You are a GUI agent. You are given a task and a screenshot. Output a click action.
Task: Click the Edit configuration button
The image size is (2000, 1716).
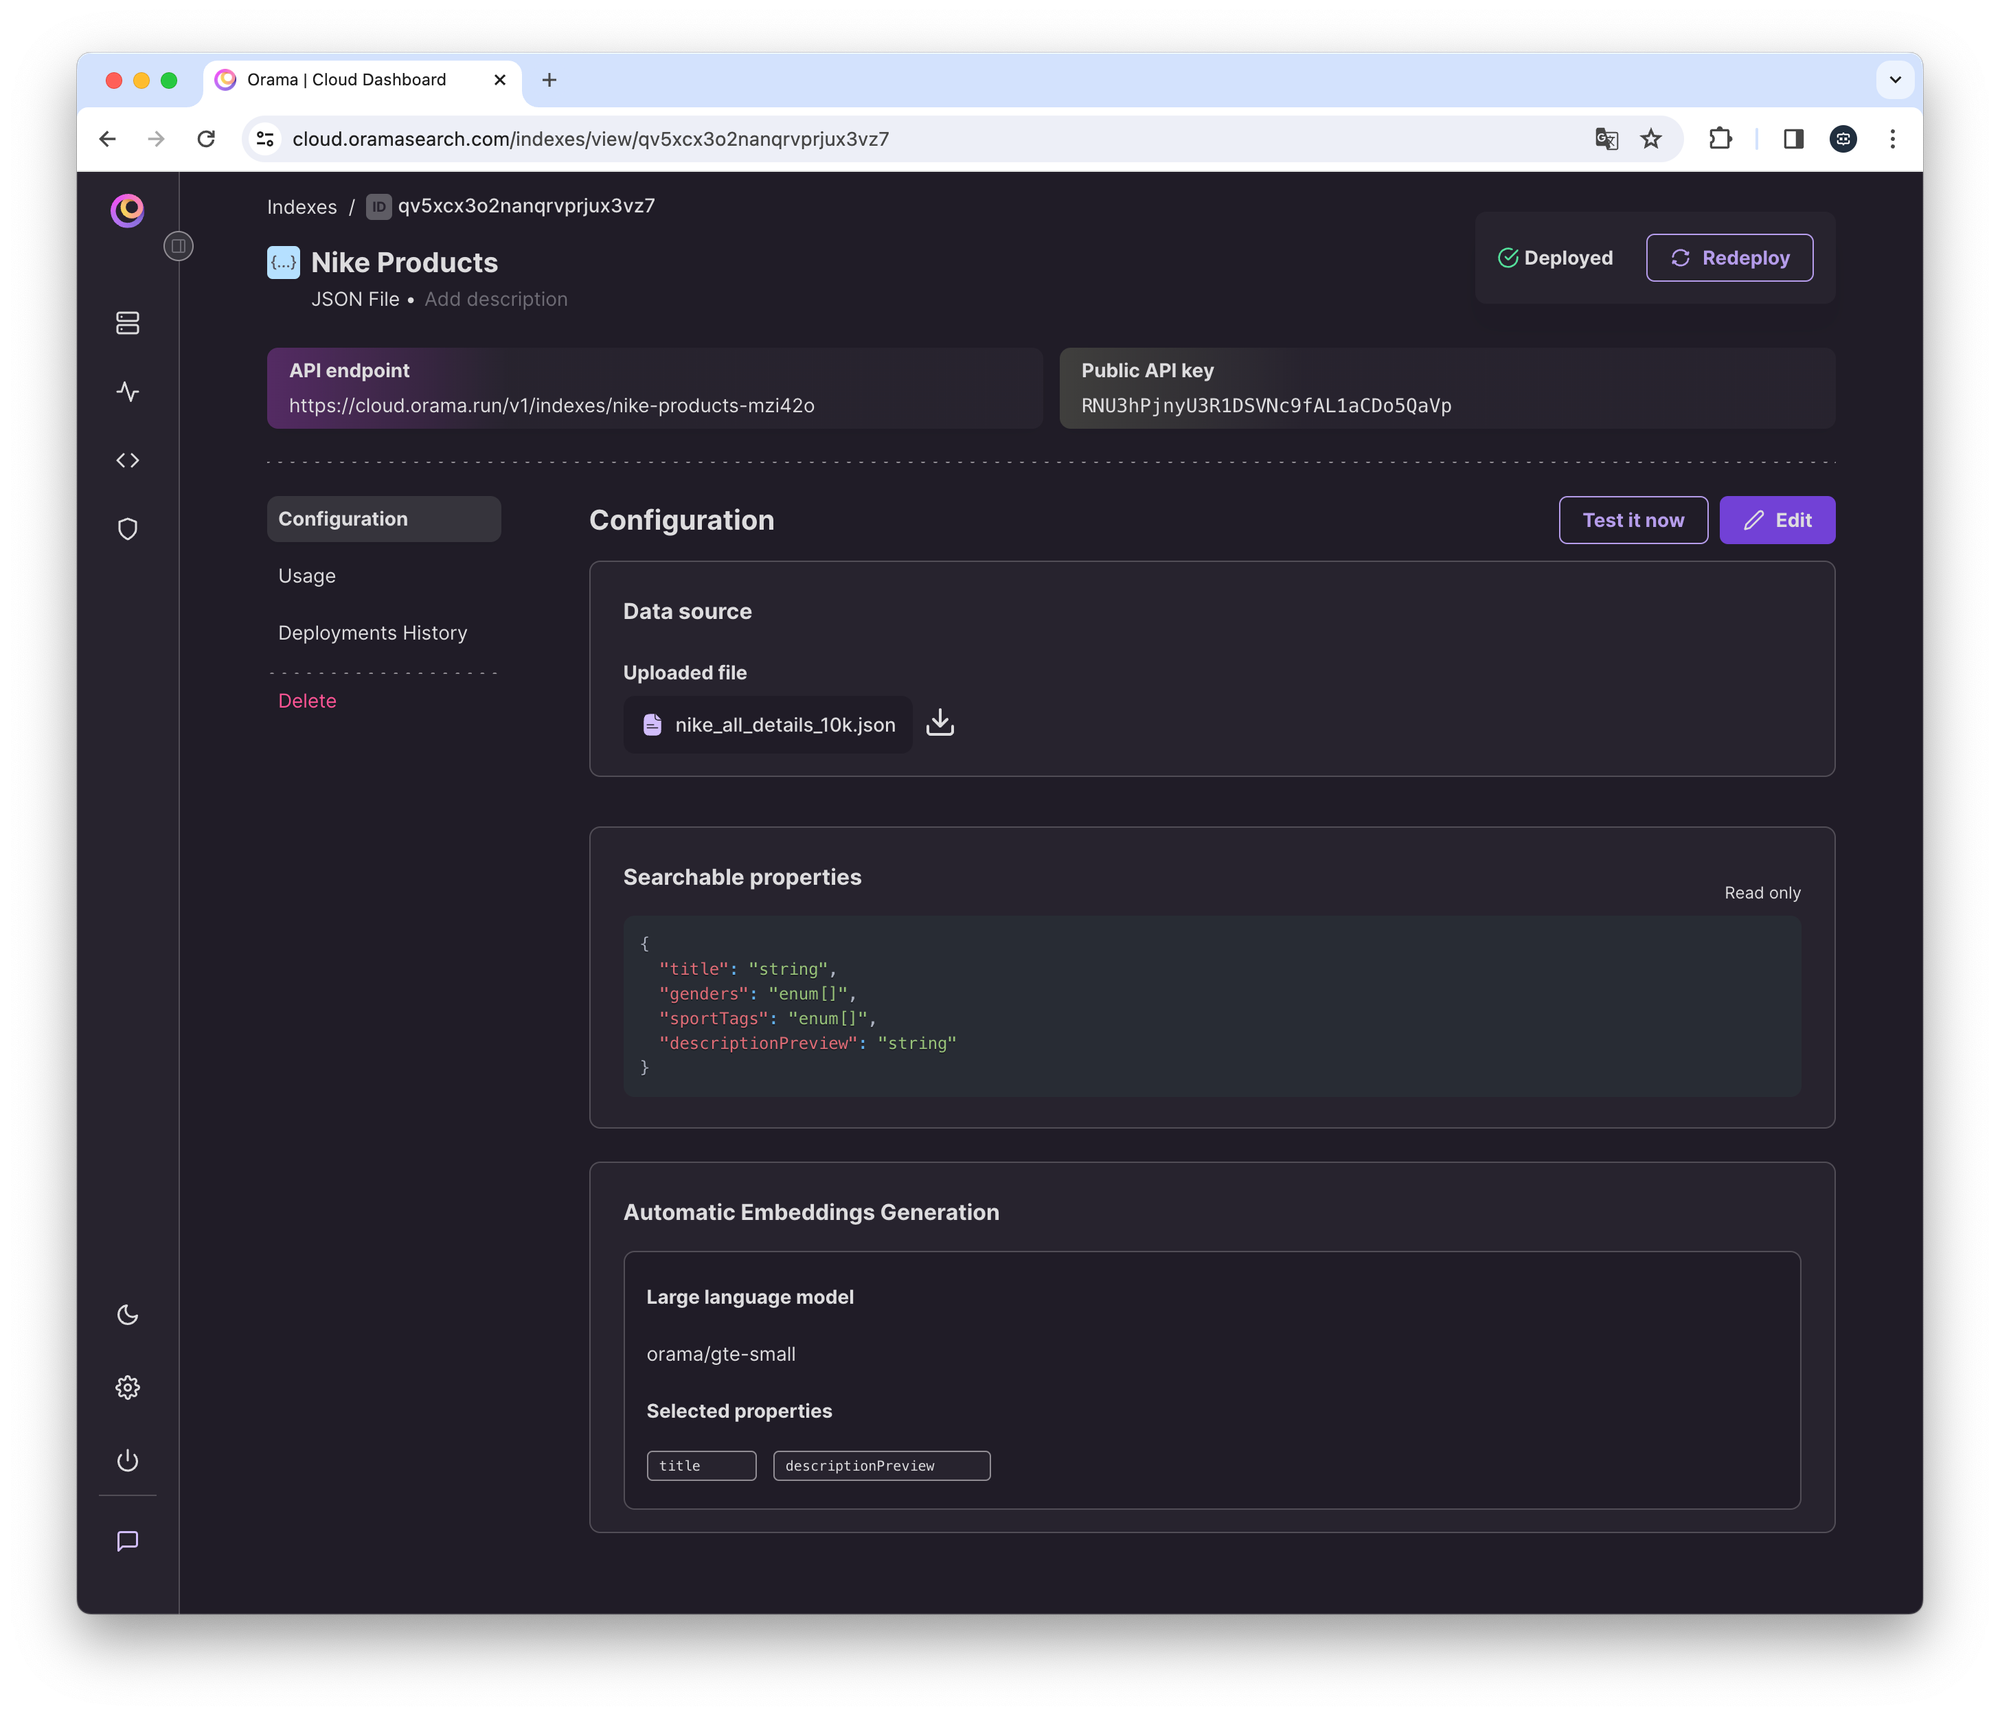tap(1777, 520)
